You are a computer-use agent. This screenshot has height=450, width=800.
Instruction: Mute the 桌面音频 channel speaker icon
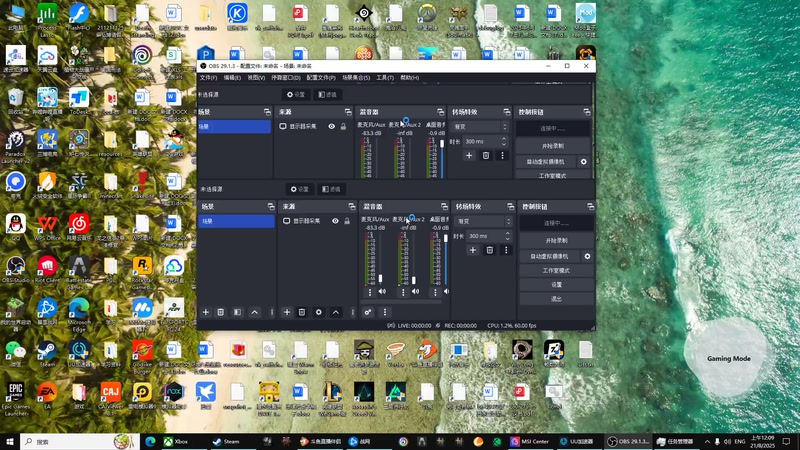[446, 292]
